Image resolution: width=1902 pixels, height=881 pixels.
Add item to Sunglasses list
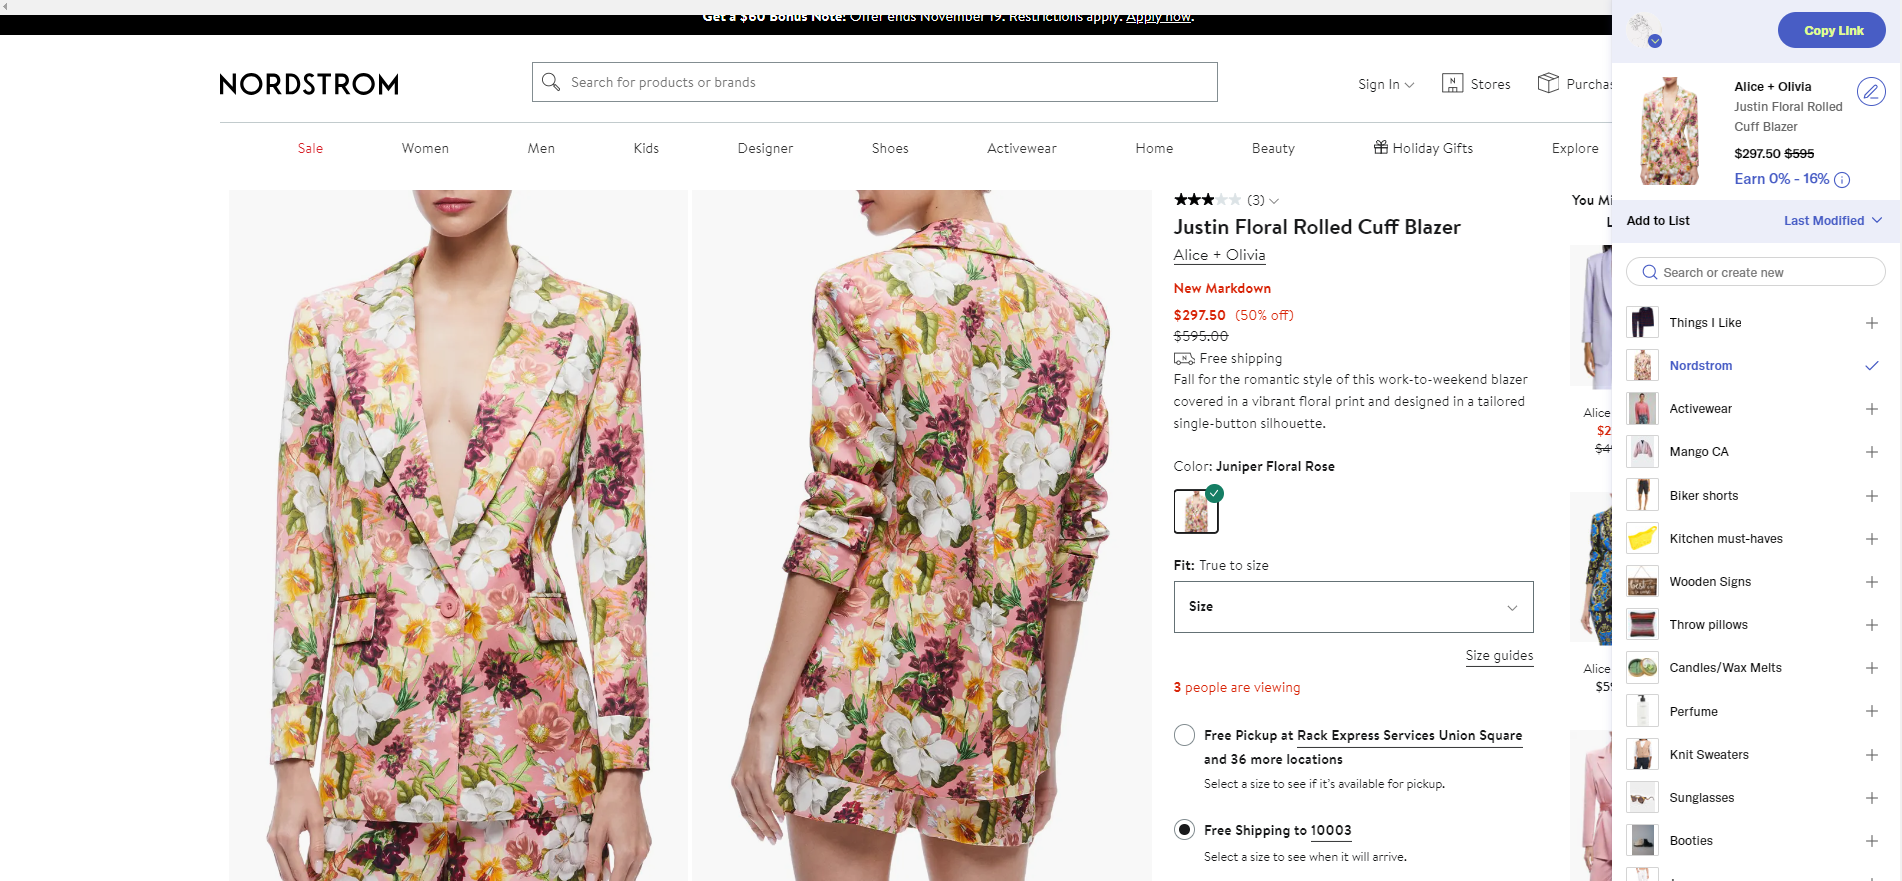(x=1871, y=798)
